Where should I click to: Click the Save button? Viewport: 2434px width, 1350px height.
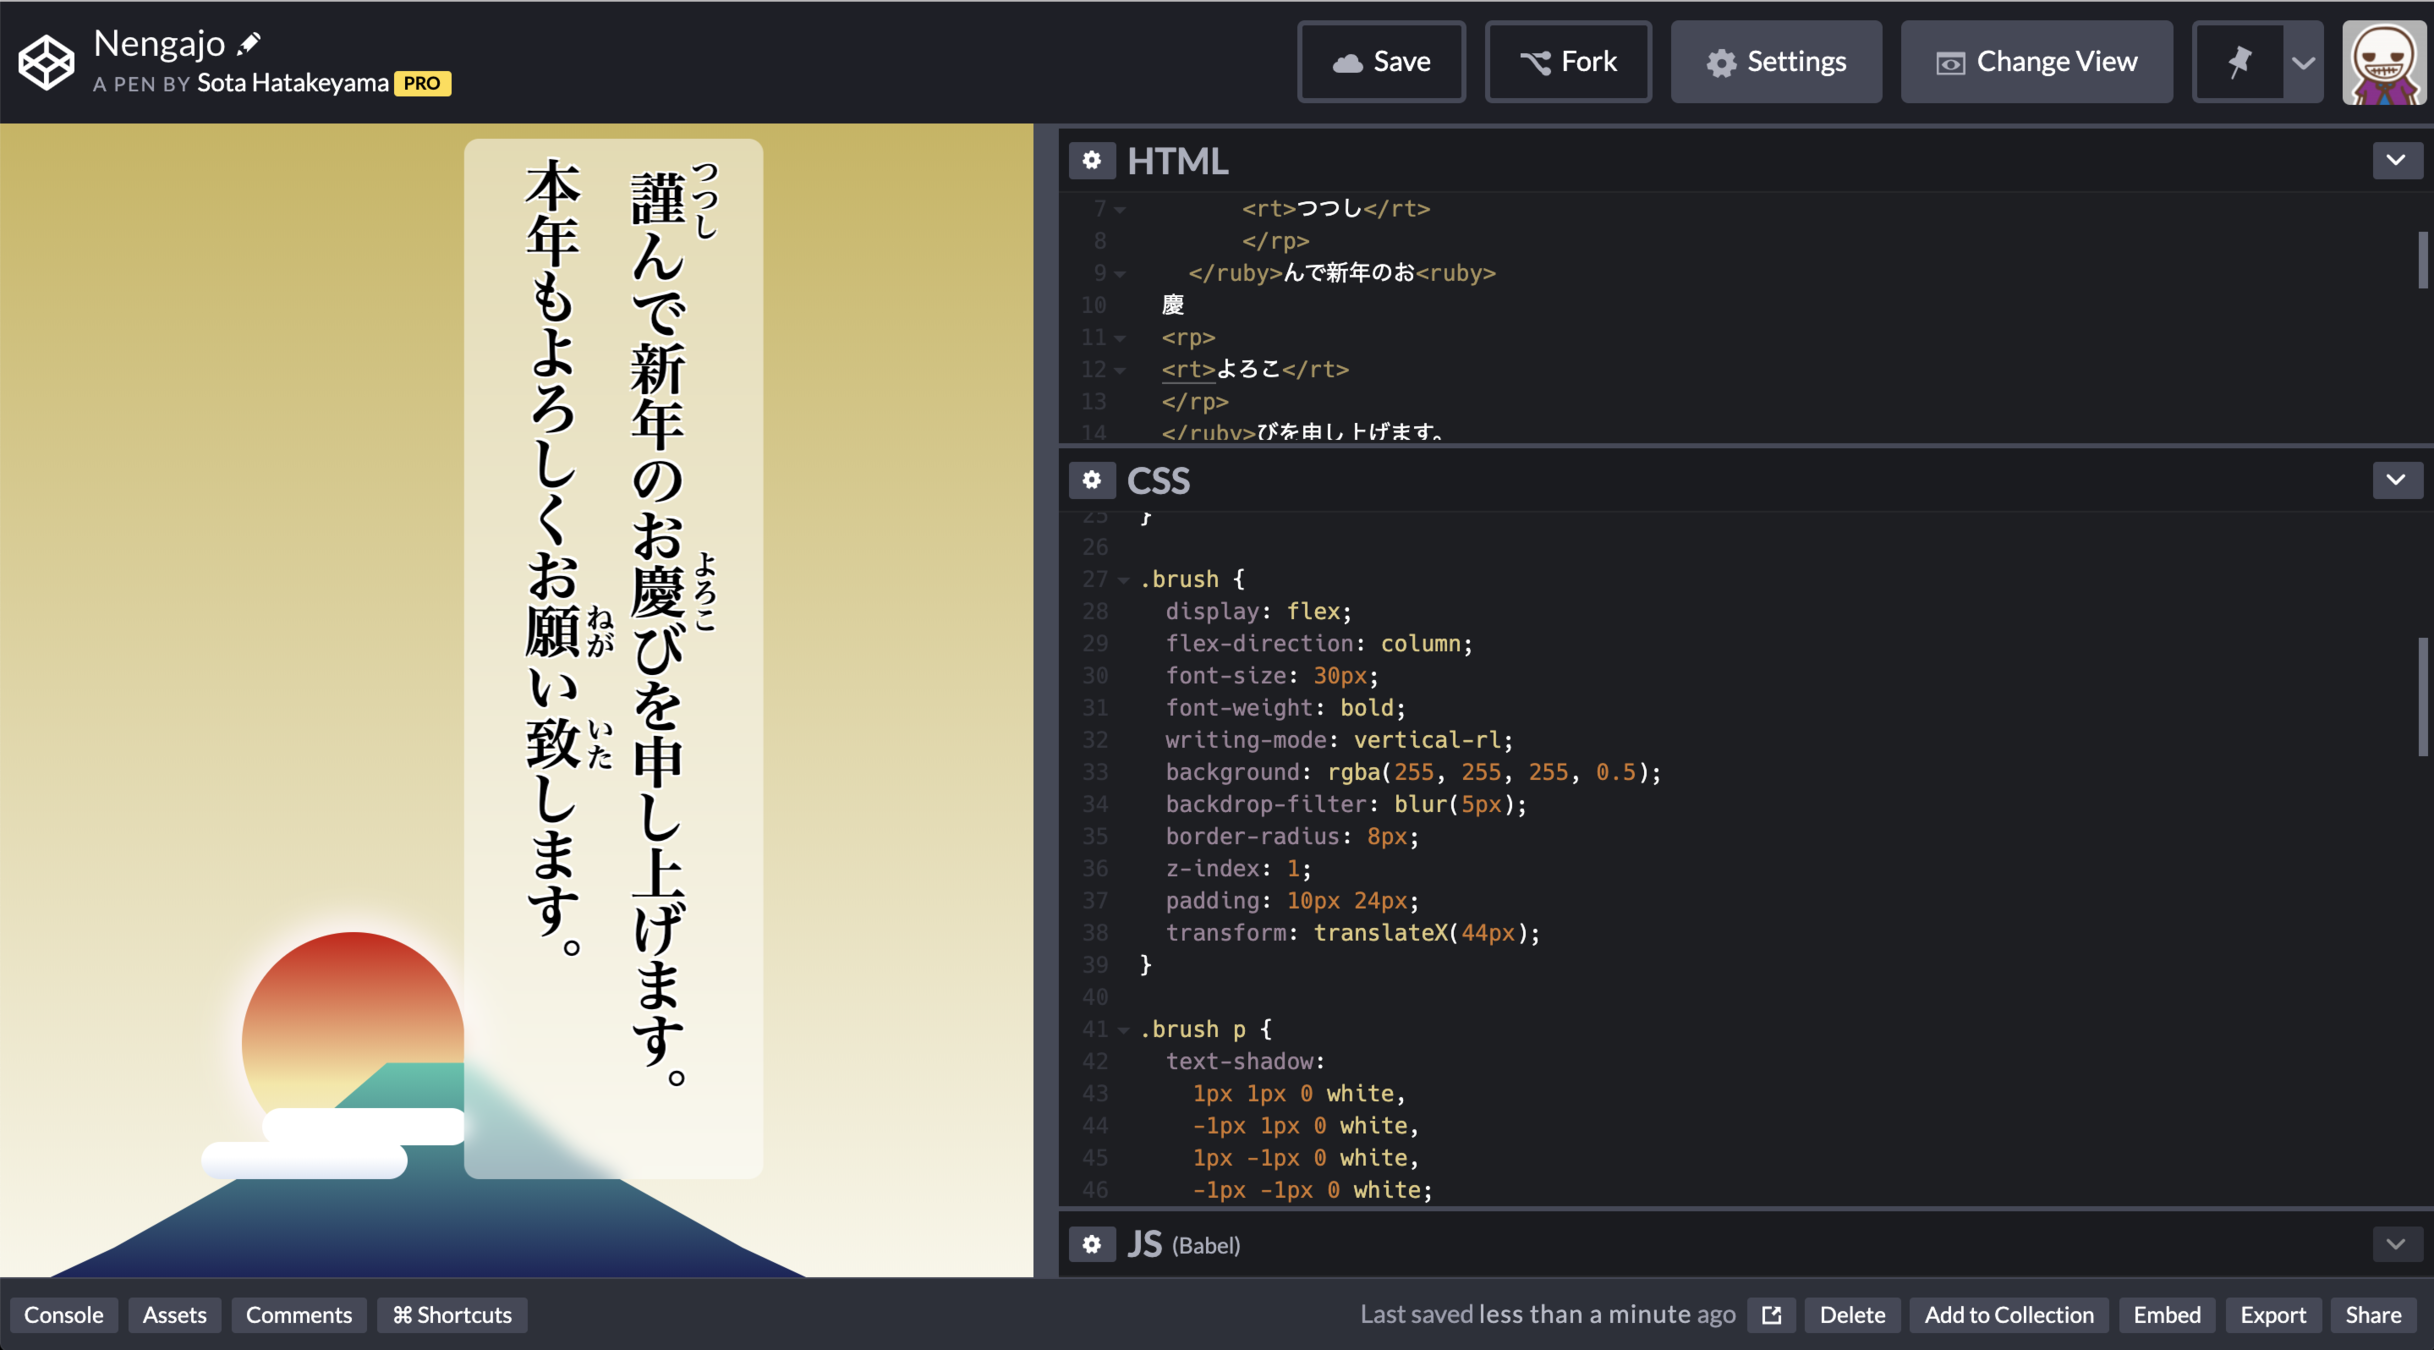click(1381, 62)
